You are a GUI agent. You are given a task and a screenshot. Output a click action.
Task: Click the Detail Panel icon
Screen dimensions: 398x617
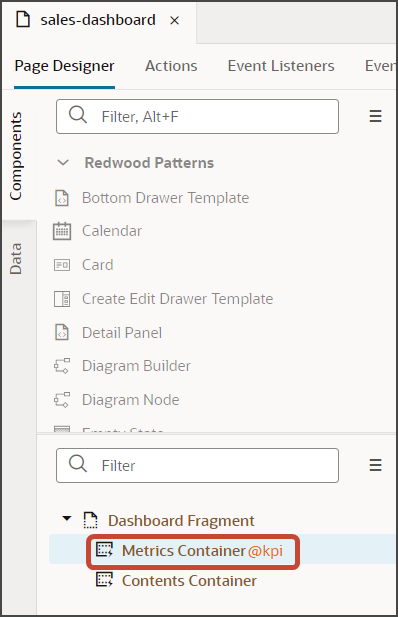point(62,333)
